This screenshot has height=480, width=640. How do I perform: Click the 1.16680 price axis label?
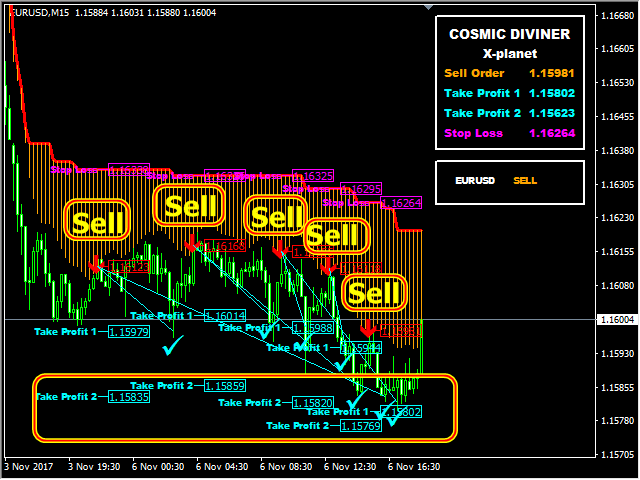[x=618, y=16]
